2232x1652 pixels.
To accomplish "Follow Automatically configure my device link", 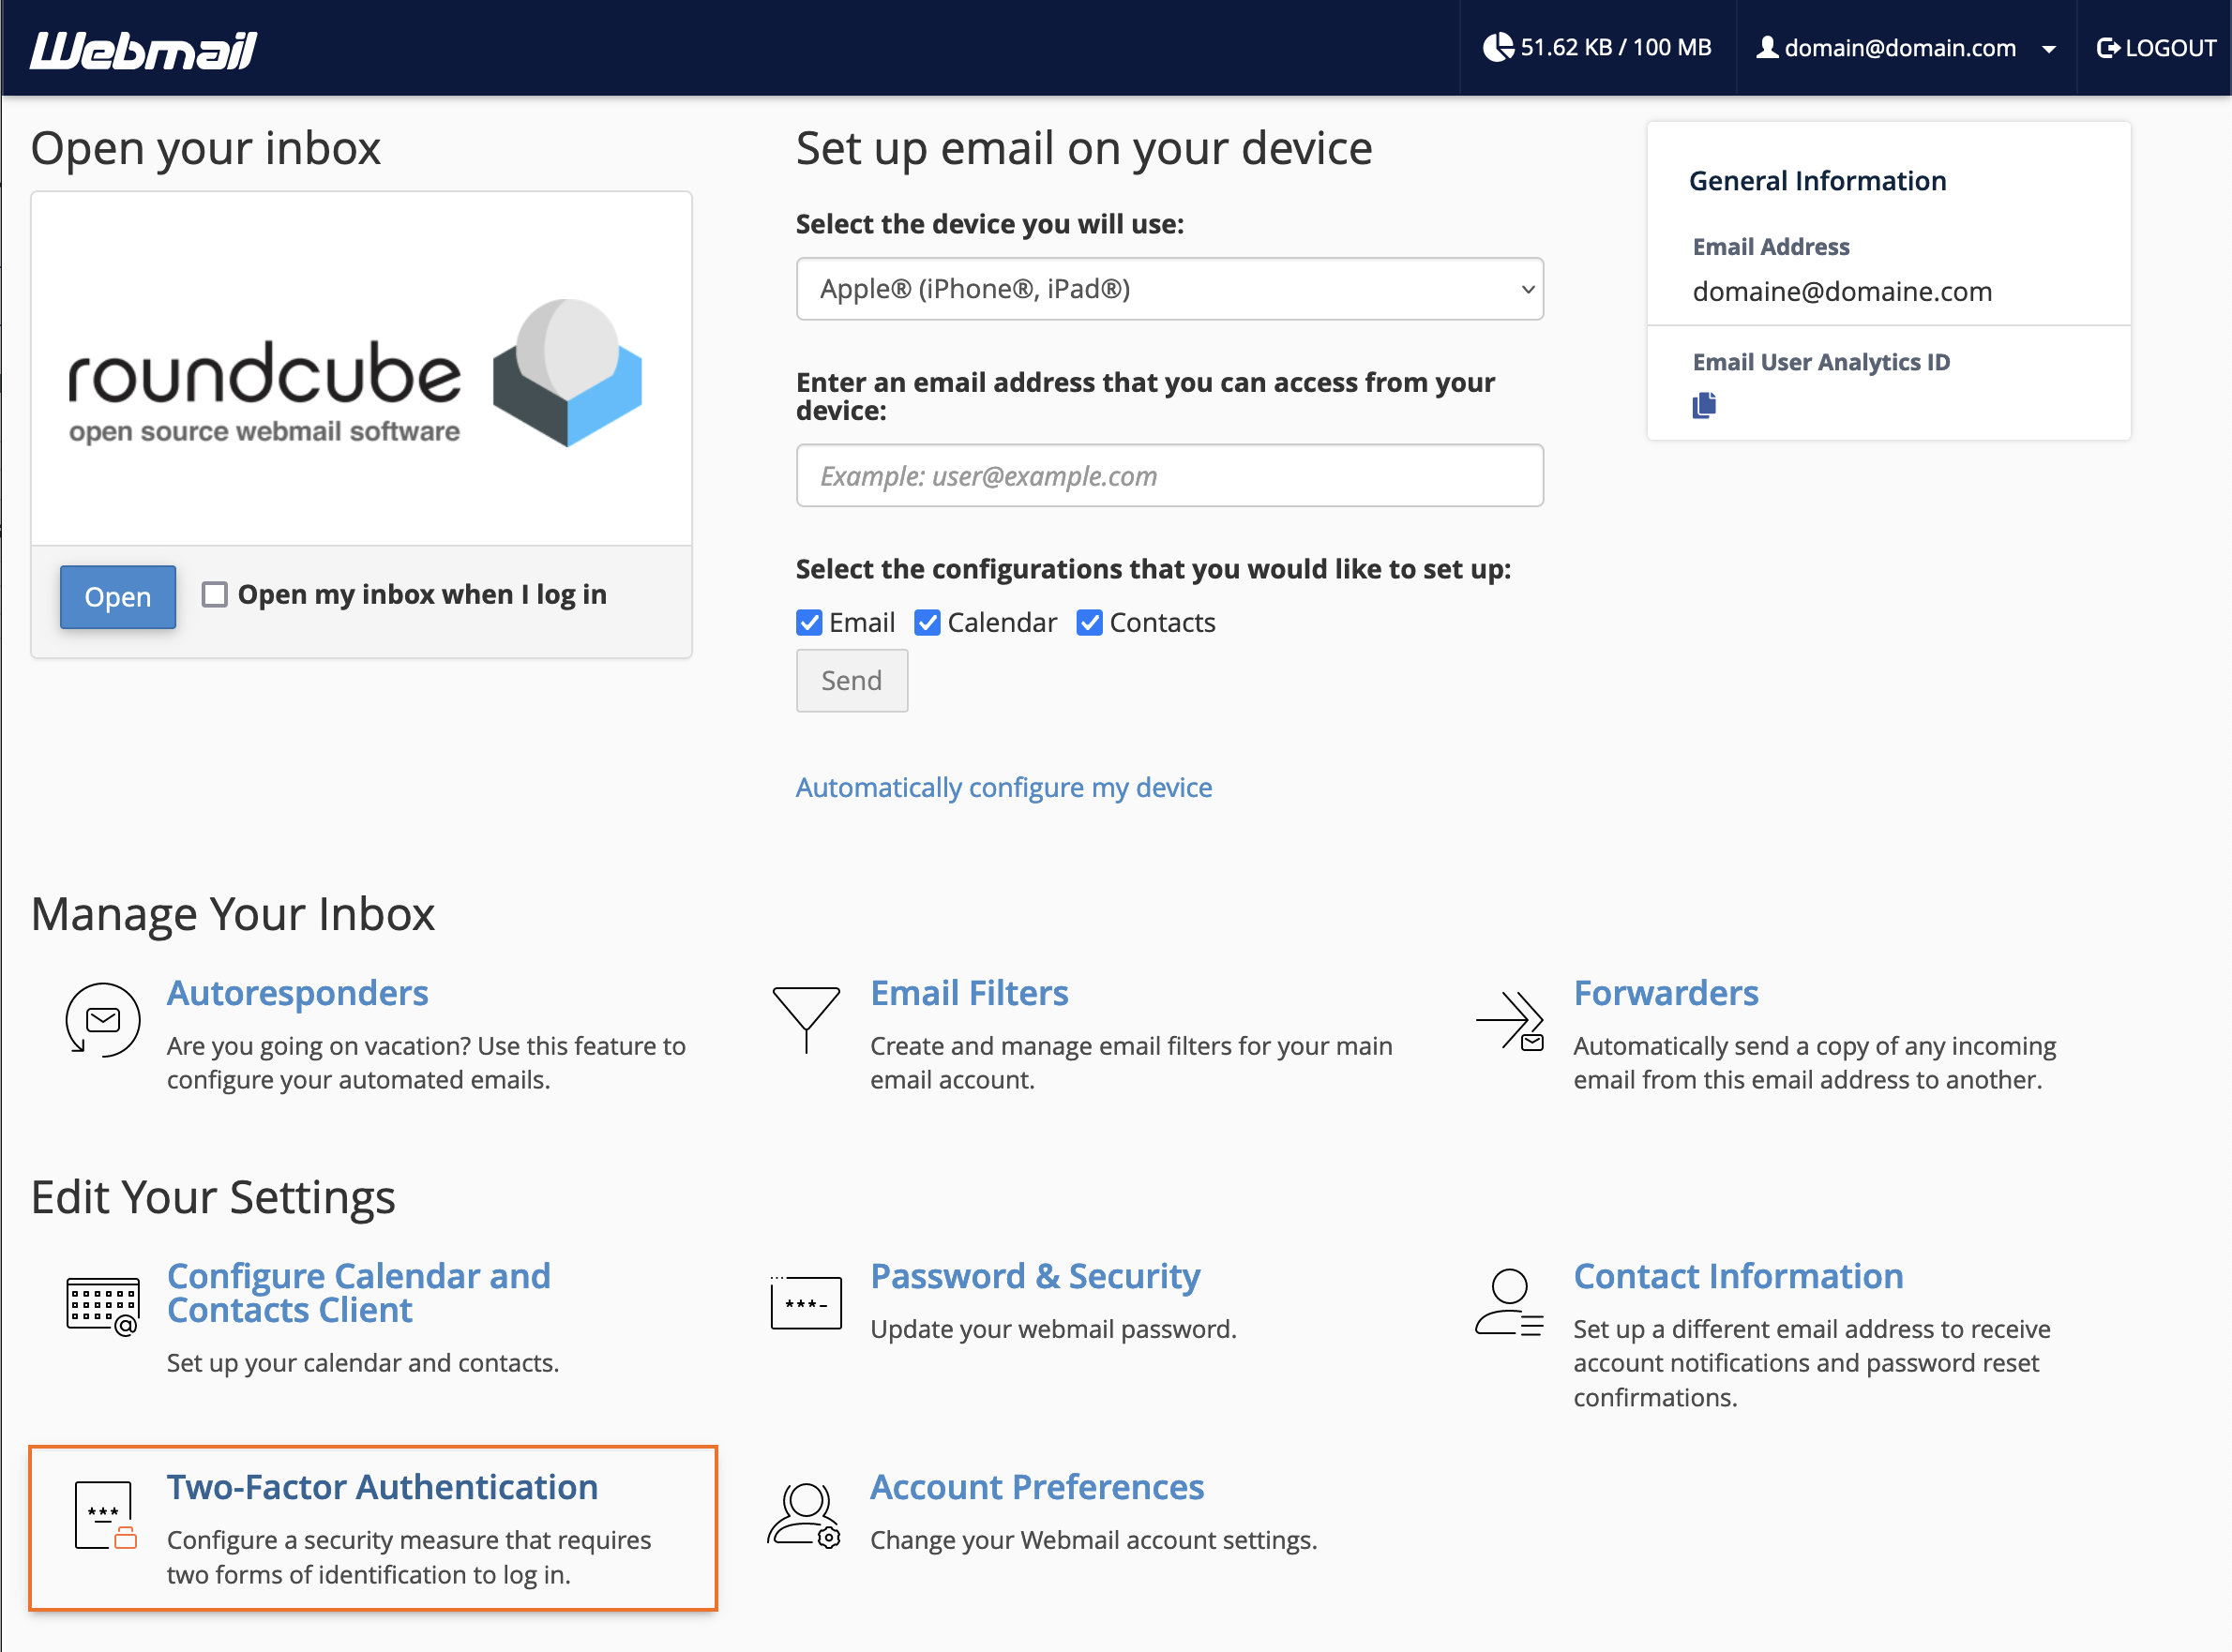I will click(x=1003, y=788).
